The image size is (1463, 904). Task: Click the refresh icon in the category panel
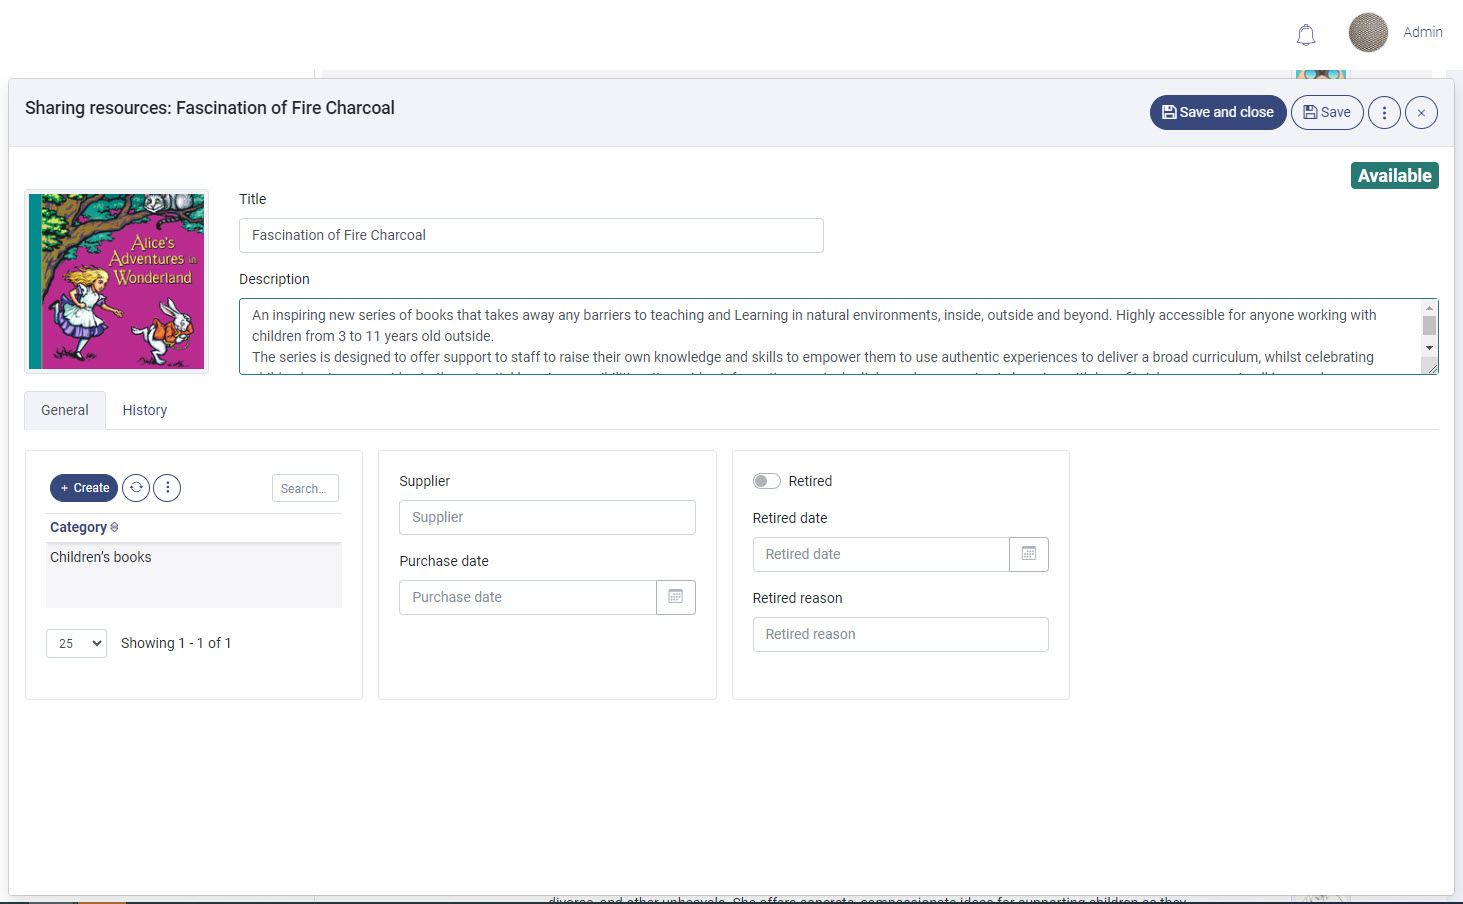(x=136, y=487)
